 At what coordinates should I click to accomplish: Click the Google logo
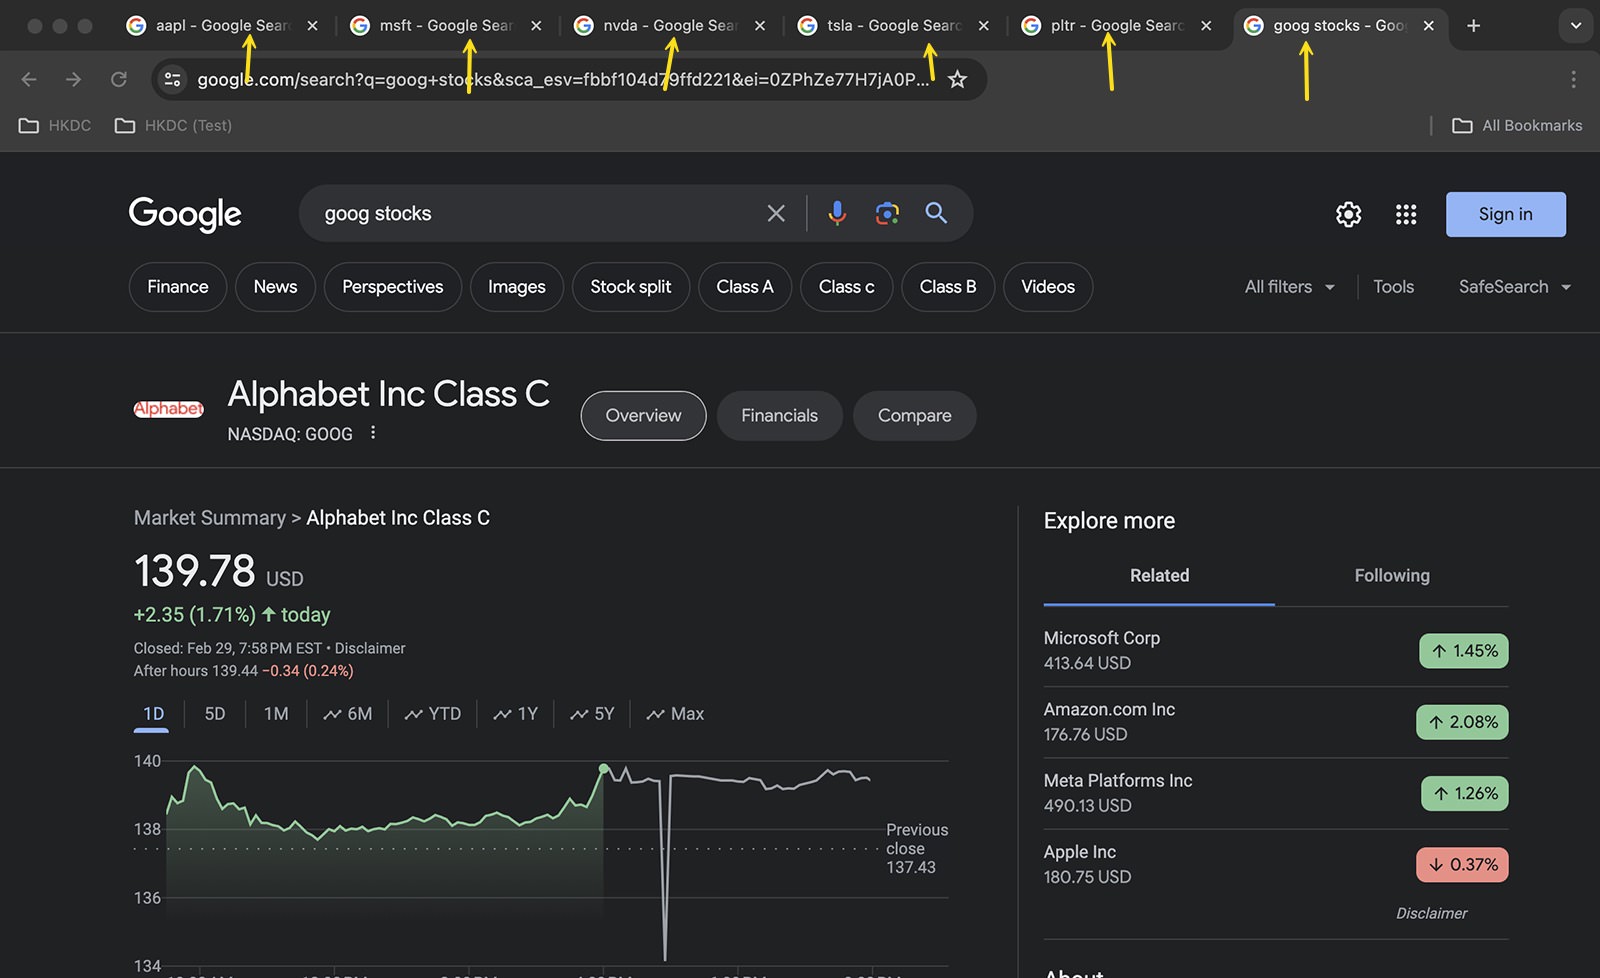185,213
